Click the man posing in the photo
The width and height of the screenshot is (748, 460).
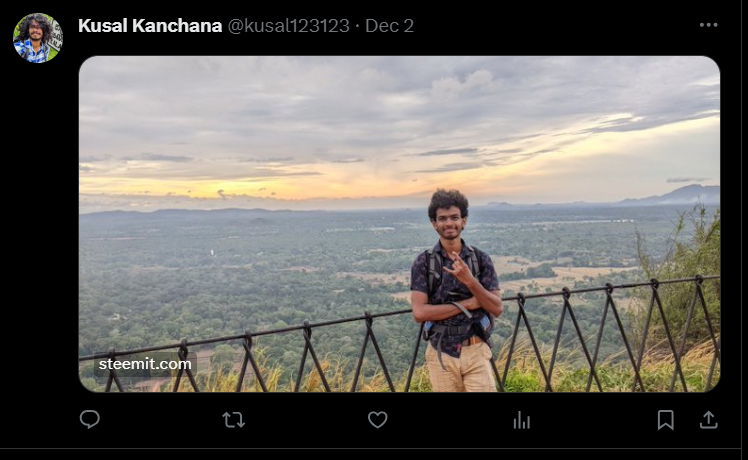(x=456, y=291)
